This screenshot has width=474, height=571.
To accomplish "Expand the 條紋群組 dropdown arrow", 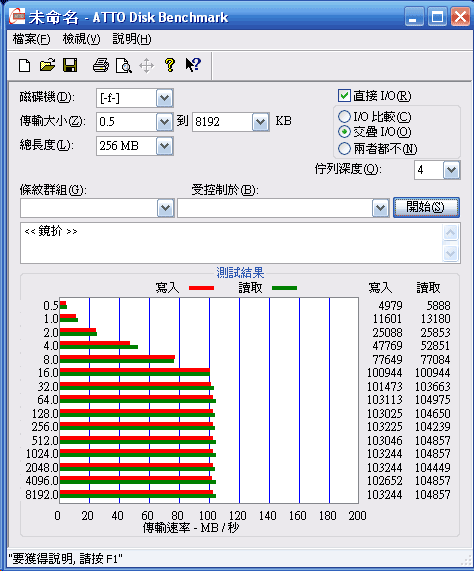I will [x=166, y=208].
